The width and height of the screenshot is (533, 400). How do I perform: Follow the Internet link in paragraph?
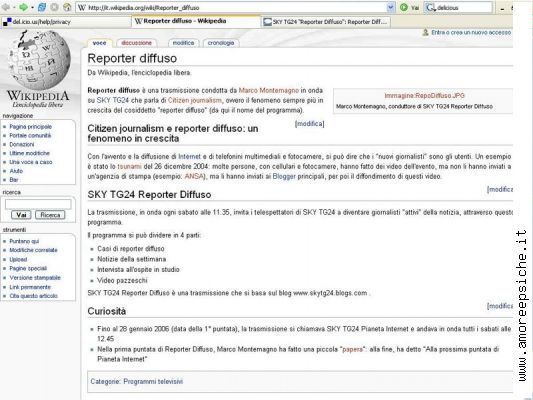(x=189, y=157)
